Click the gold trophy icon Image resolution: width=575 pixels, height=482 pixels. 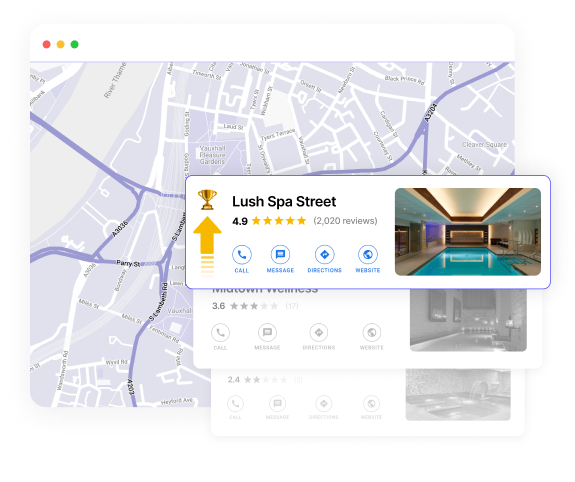click(207, 200)
